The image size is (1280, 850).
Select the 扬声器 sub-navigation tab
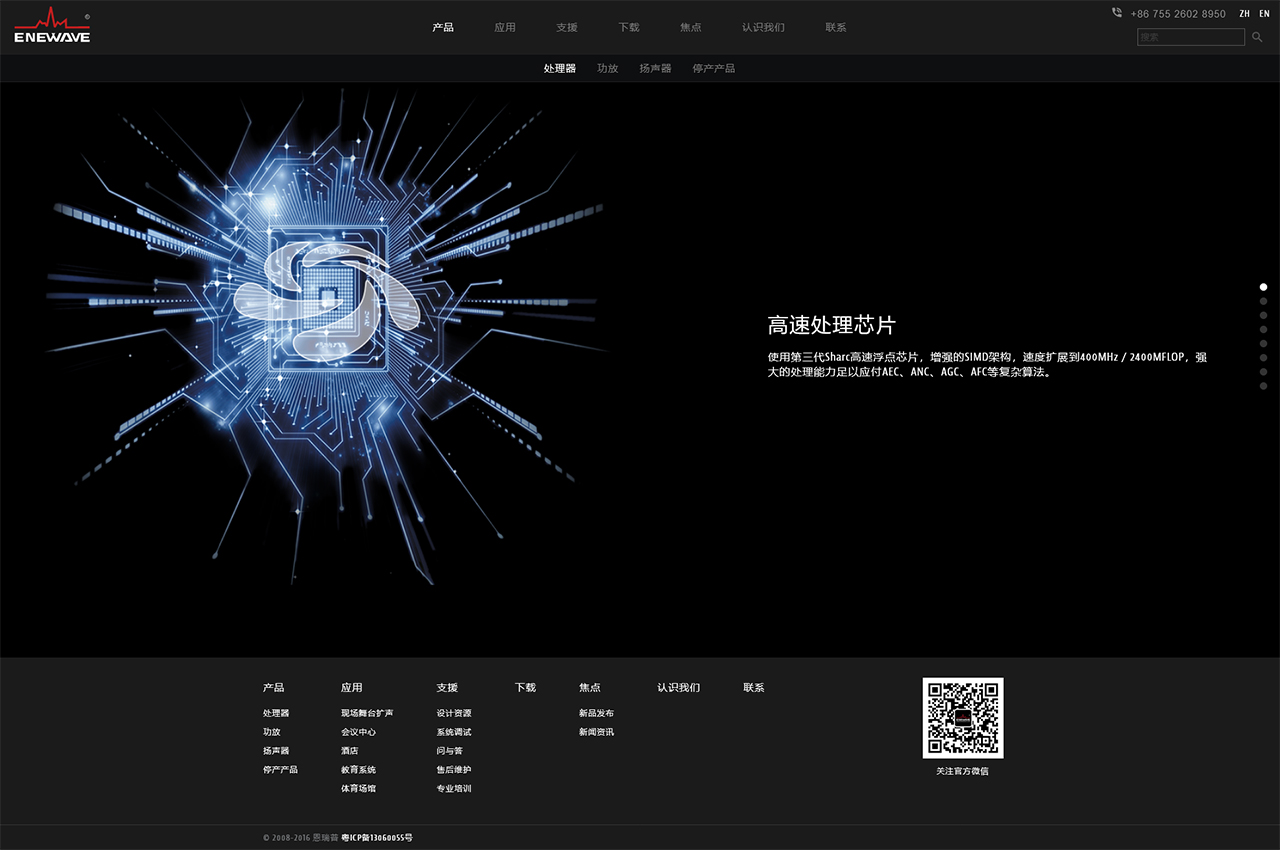click(655, 68)
